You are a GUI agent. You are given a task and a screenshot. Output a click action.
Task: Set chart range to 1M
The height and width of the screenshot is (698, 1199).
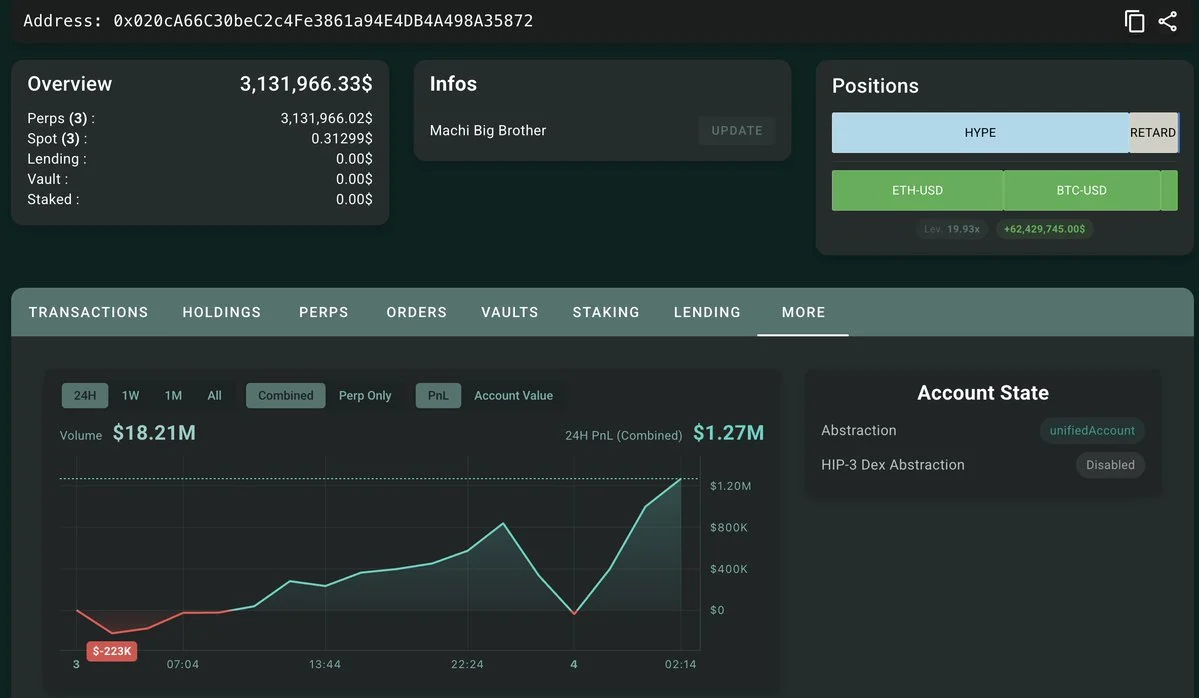pos(174,395)
